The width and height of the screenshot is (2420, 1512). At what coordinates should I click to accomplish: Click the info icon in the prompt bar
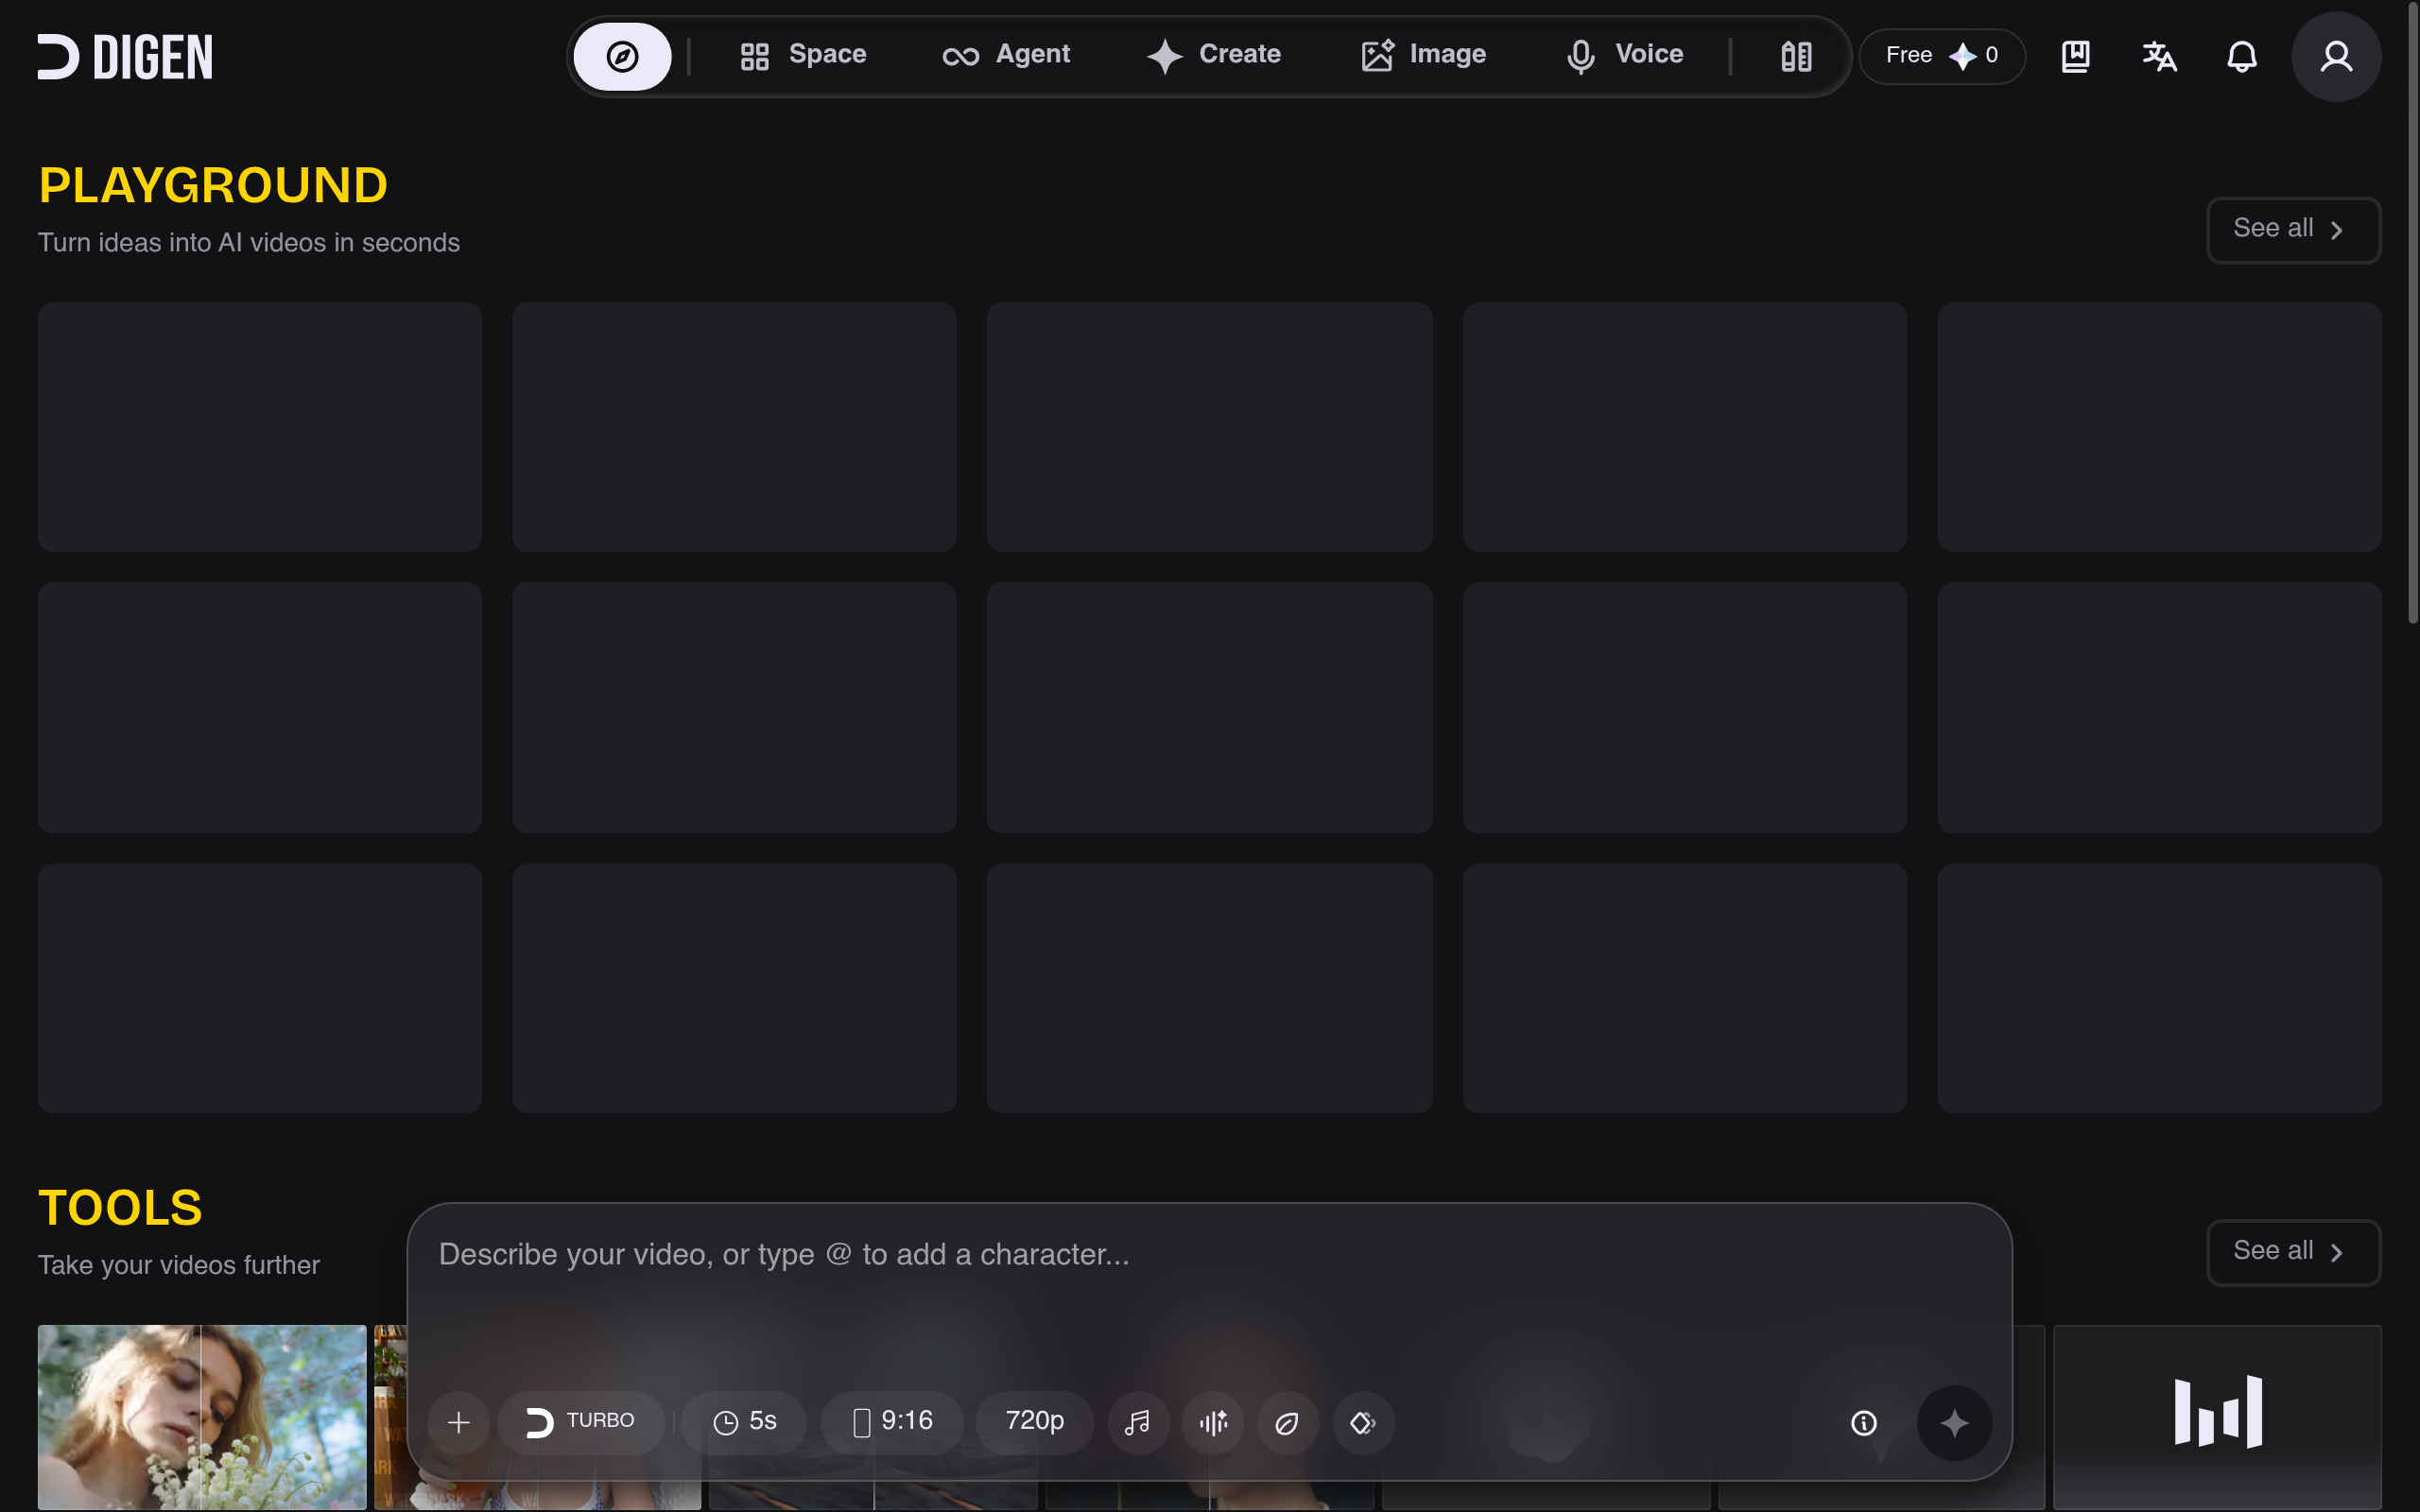tap(1863, 1422)
